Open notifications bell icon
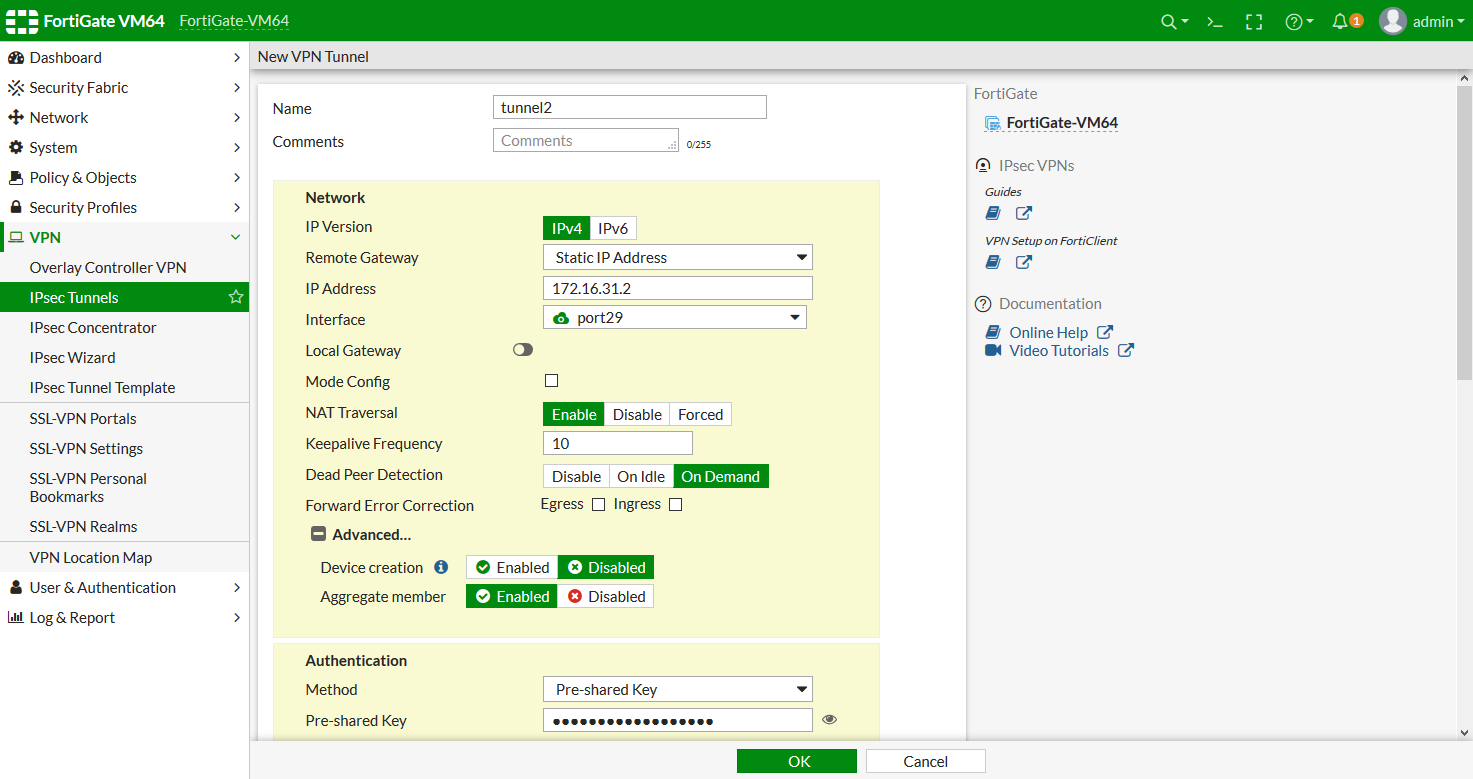The image size is (1473, 779). [x=1340, y=21]
